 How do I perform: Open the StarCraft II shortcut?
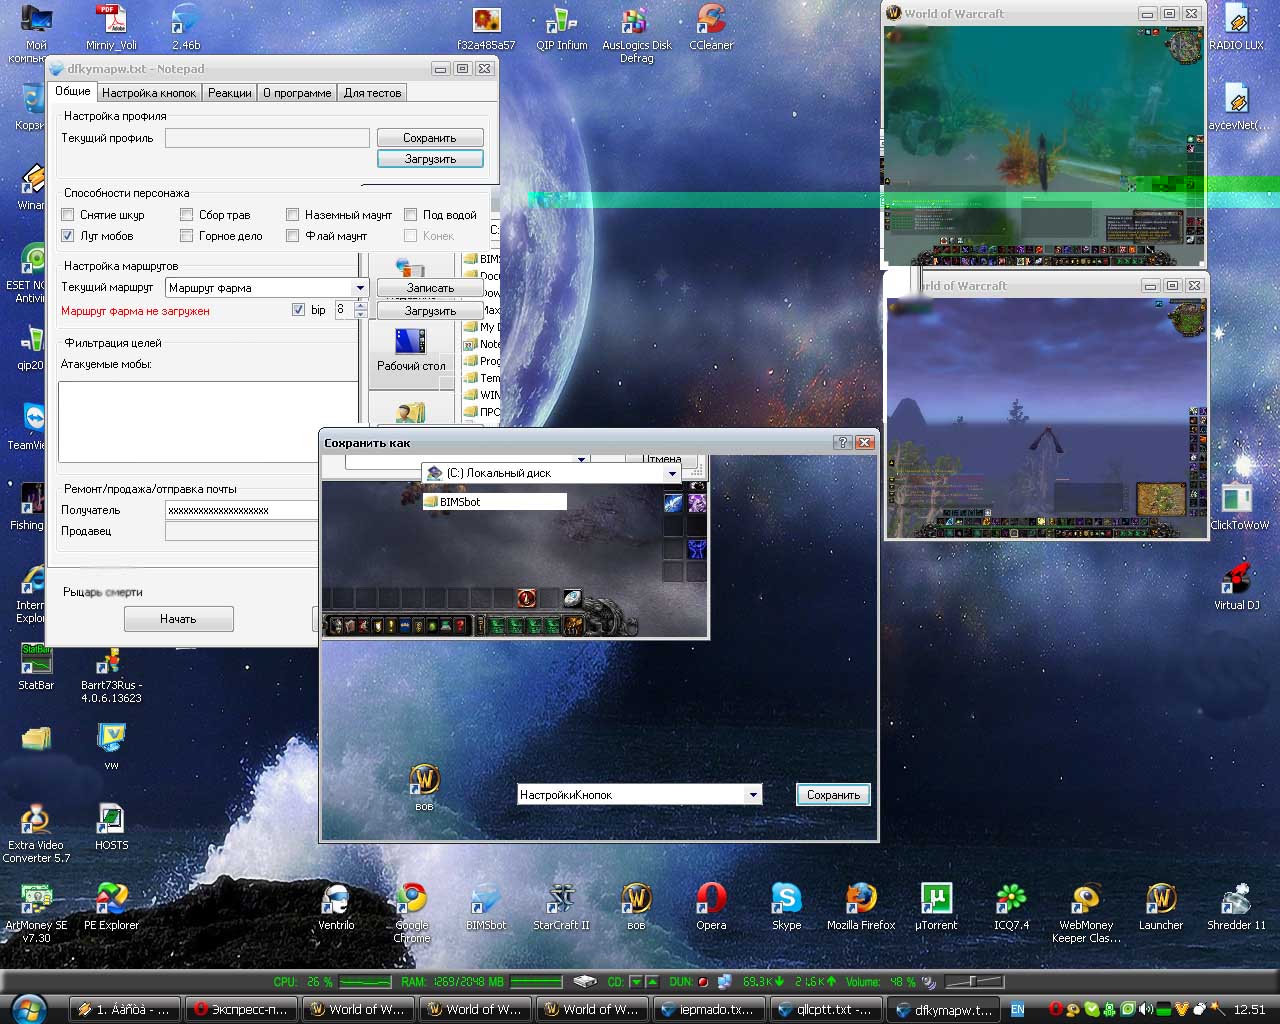pos(561,899)
